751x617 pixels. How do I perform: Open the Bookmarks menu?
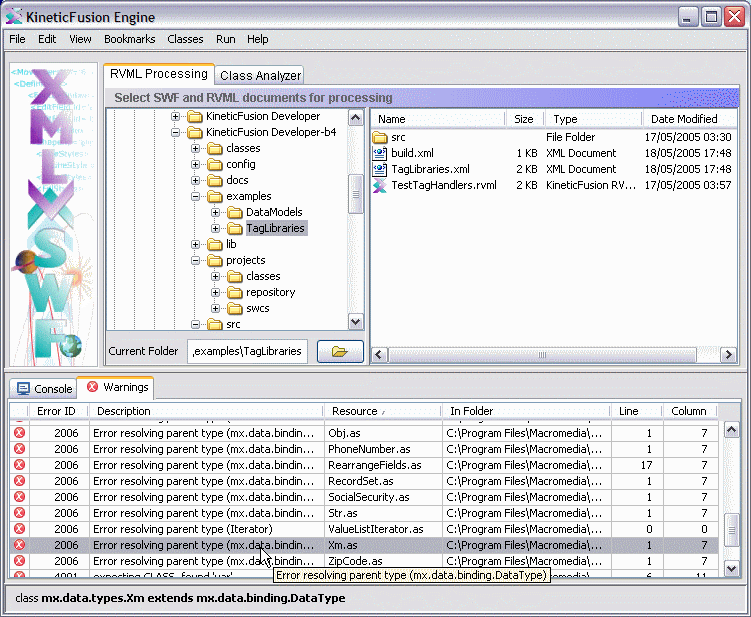[x=129, y=39]
